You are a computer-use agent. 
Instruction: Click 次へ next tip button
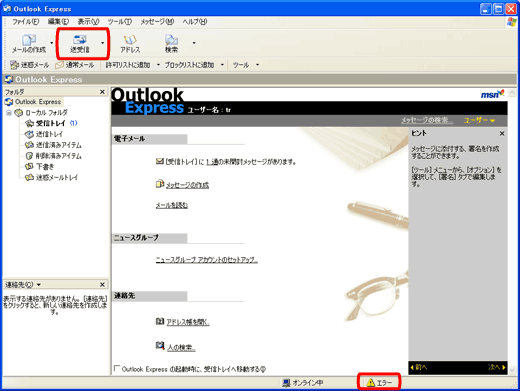click(497, 367)
